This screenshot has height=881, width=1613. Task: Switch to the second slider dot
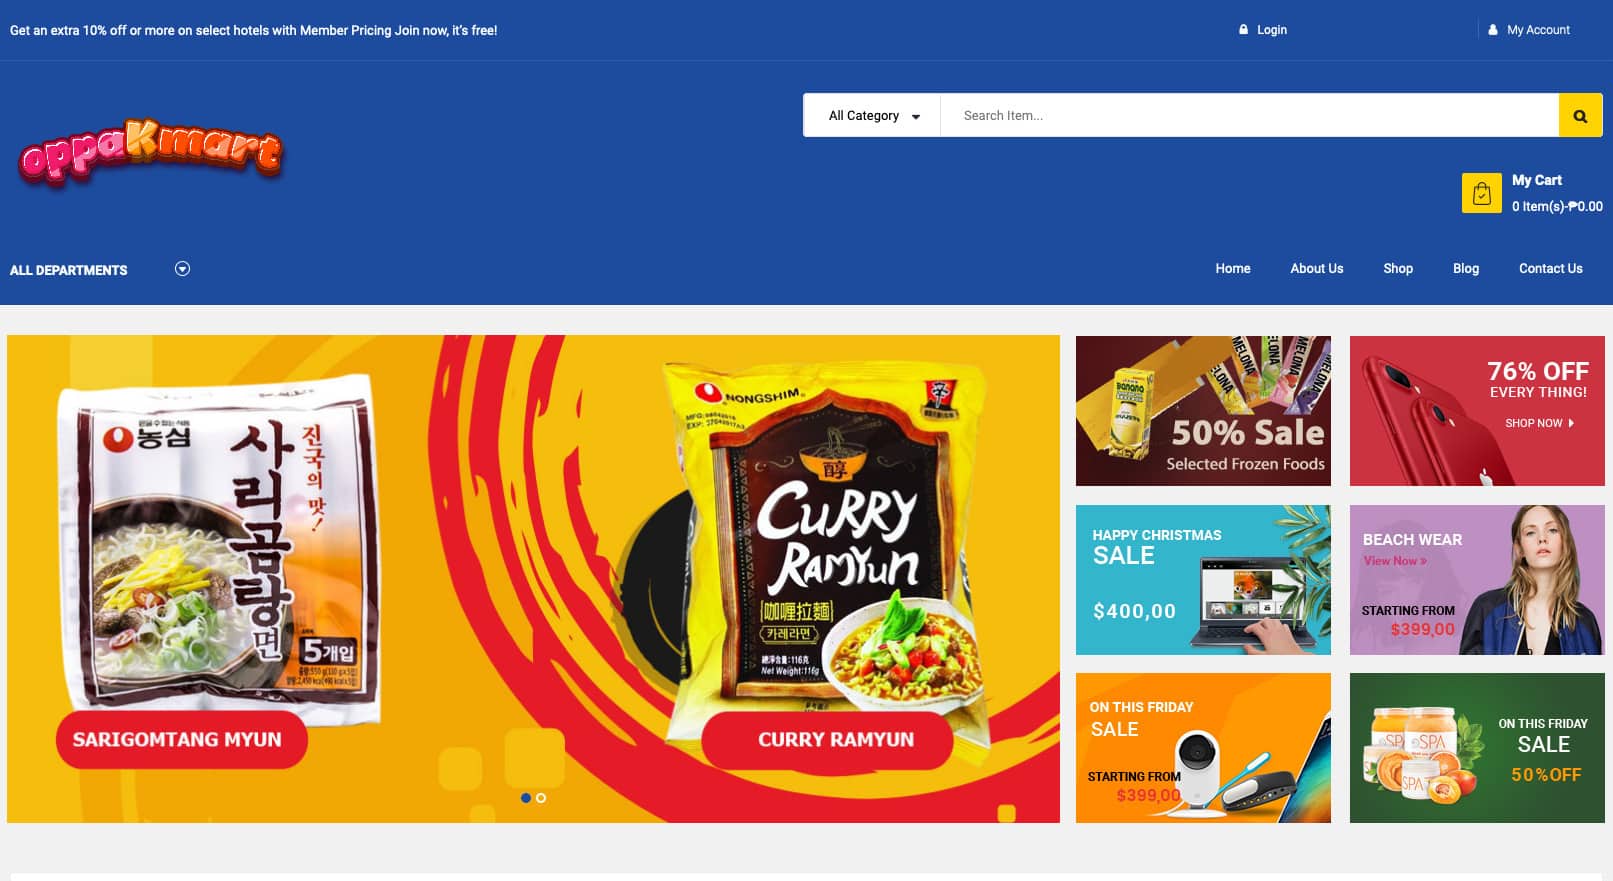click(x=541, y=798)
